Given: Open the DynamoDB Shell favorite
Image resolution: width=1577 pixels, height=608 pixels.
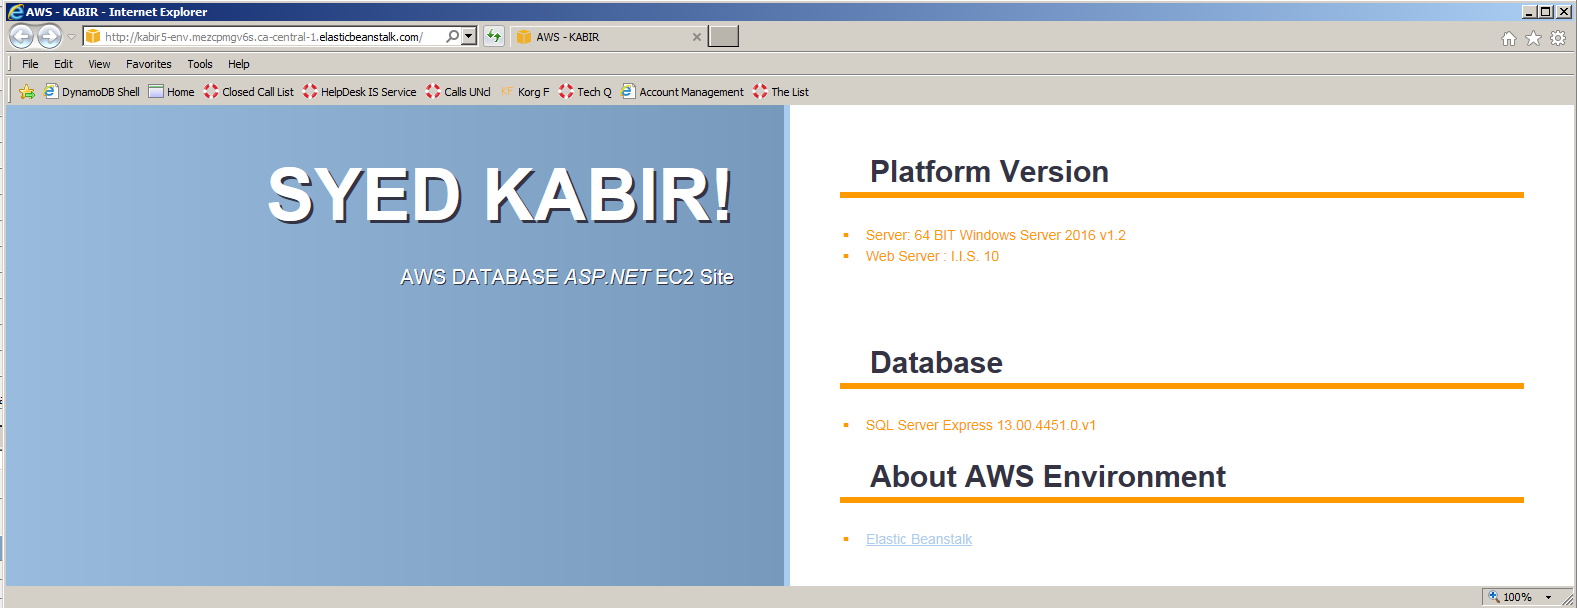Looking at the screenshot, I should (92, 92).
